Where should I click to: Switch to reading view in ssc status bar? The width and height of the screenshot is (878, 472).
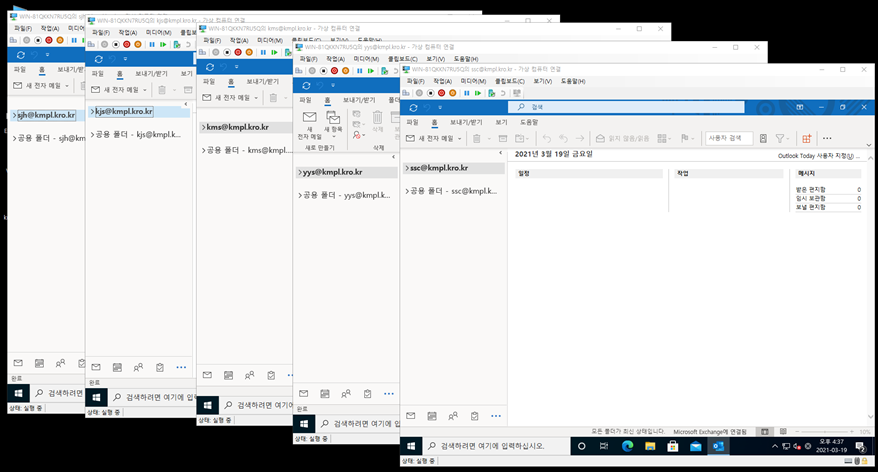[x=783, y=432]
